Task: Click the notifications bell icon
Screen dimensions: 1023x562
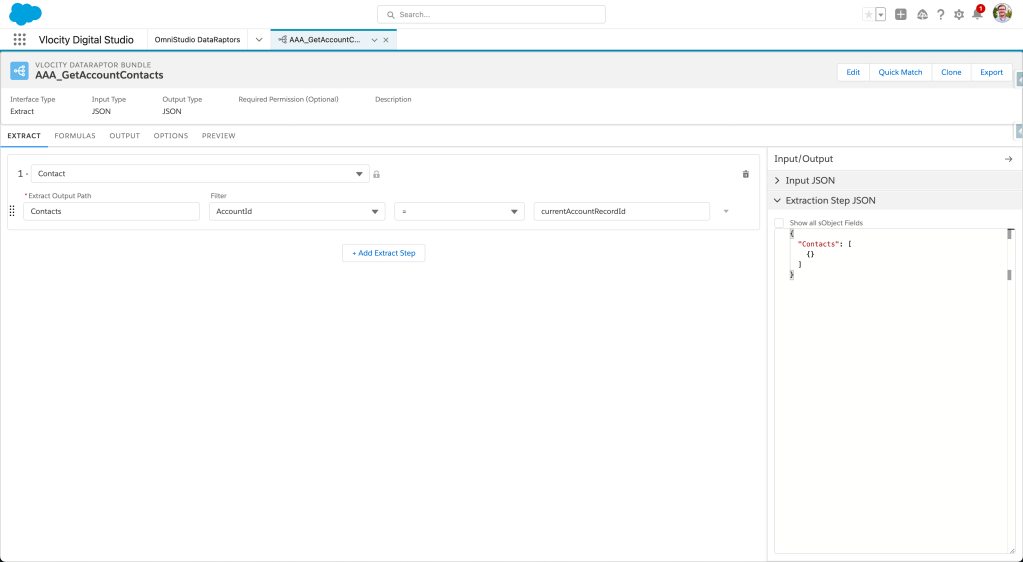Action: point(977,14)
